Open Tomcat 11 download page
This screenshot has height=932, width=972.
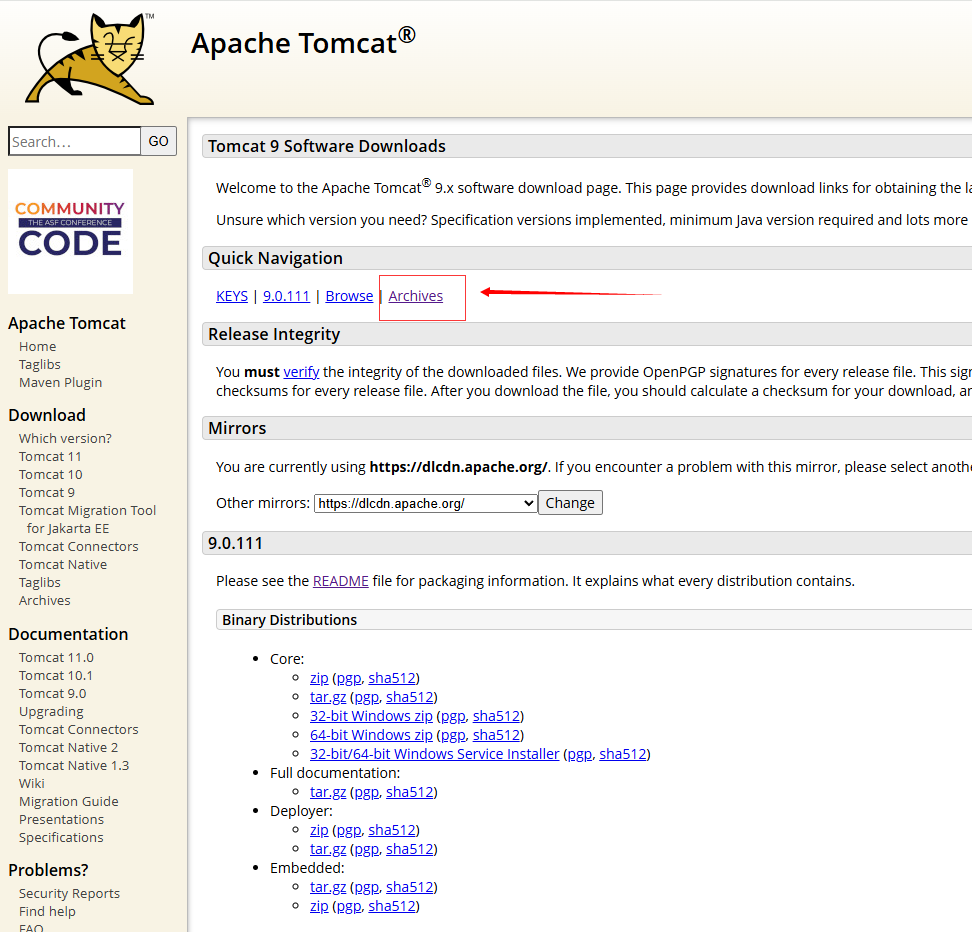(50, 456)
